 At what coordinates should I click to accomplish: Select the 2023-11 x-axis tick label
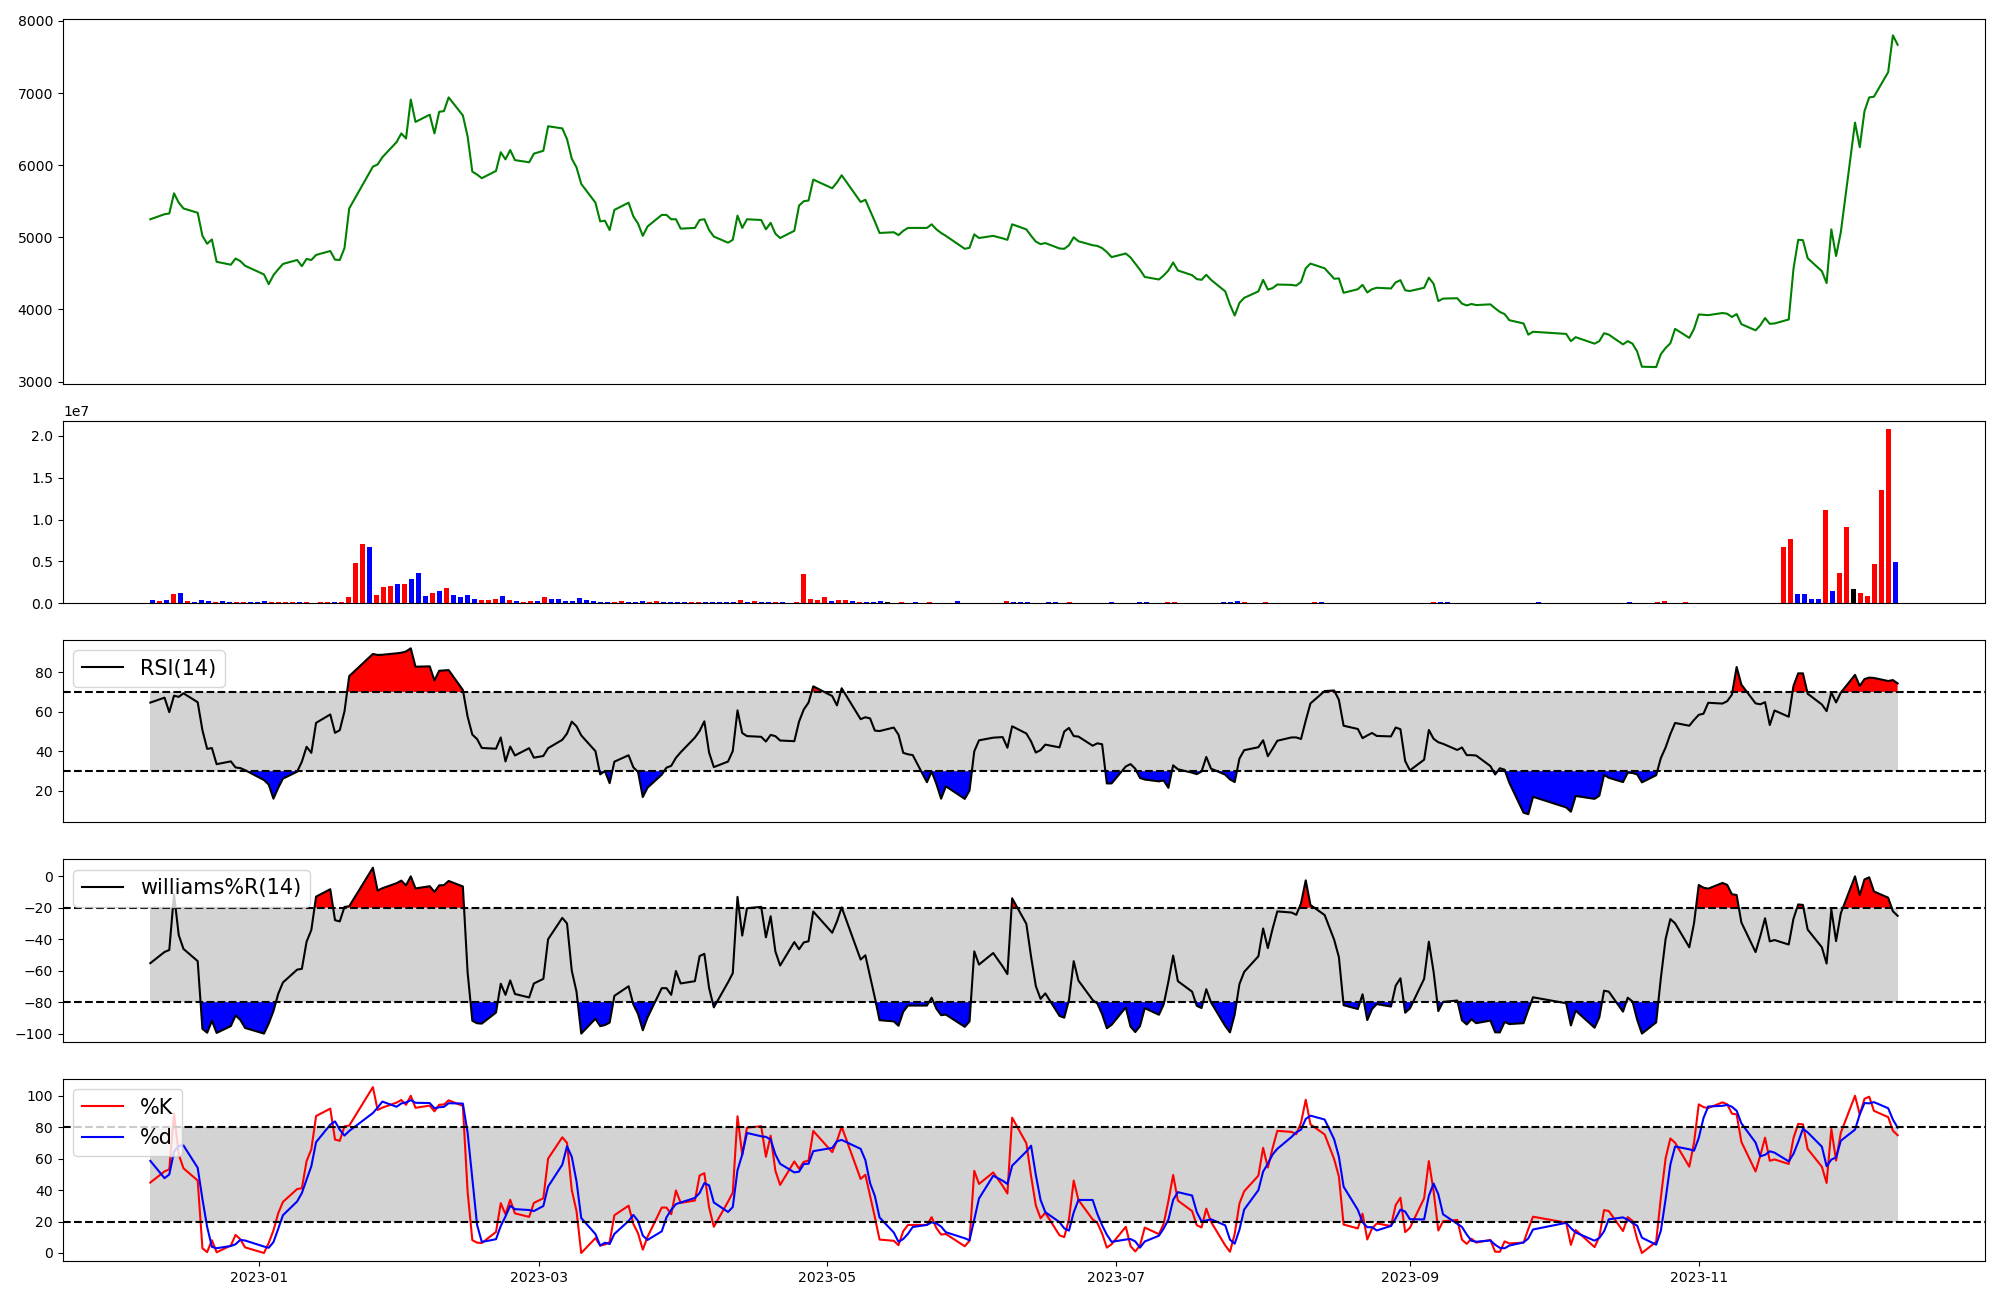[x=1699, y=1277]
